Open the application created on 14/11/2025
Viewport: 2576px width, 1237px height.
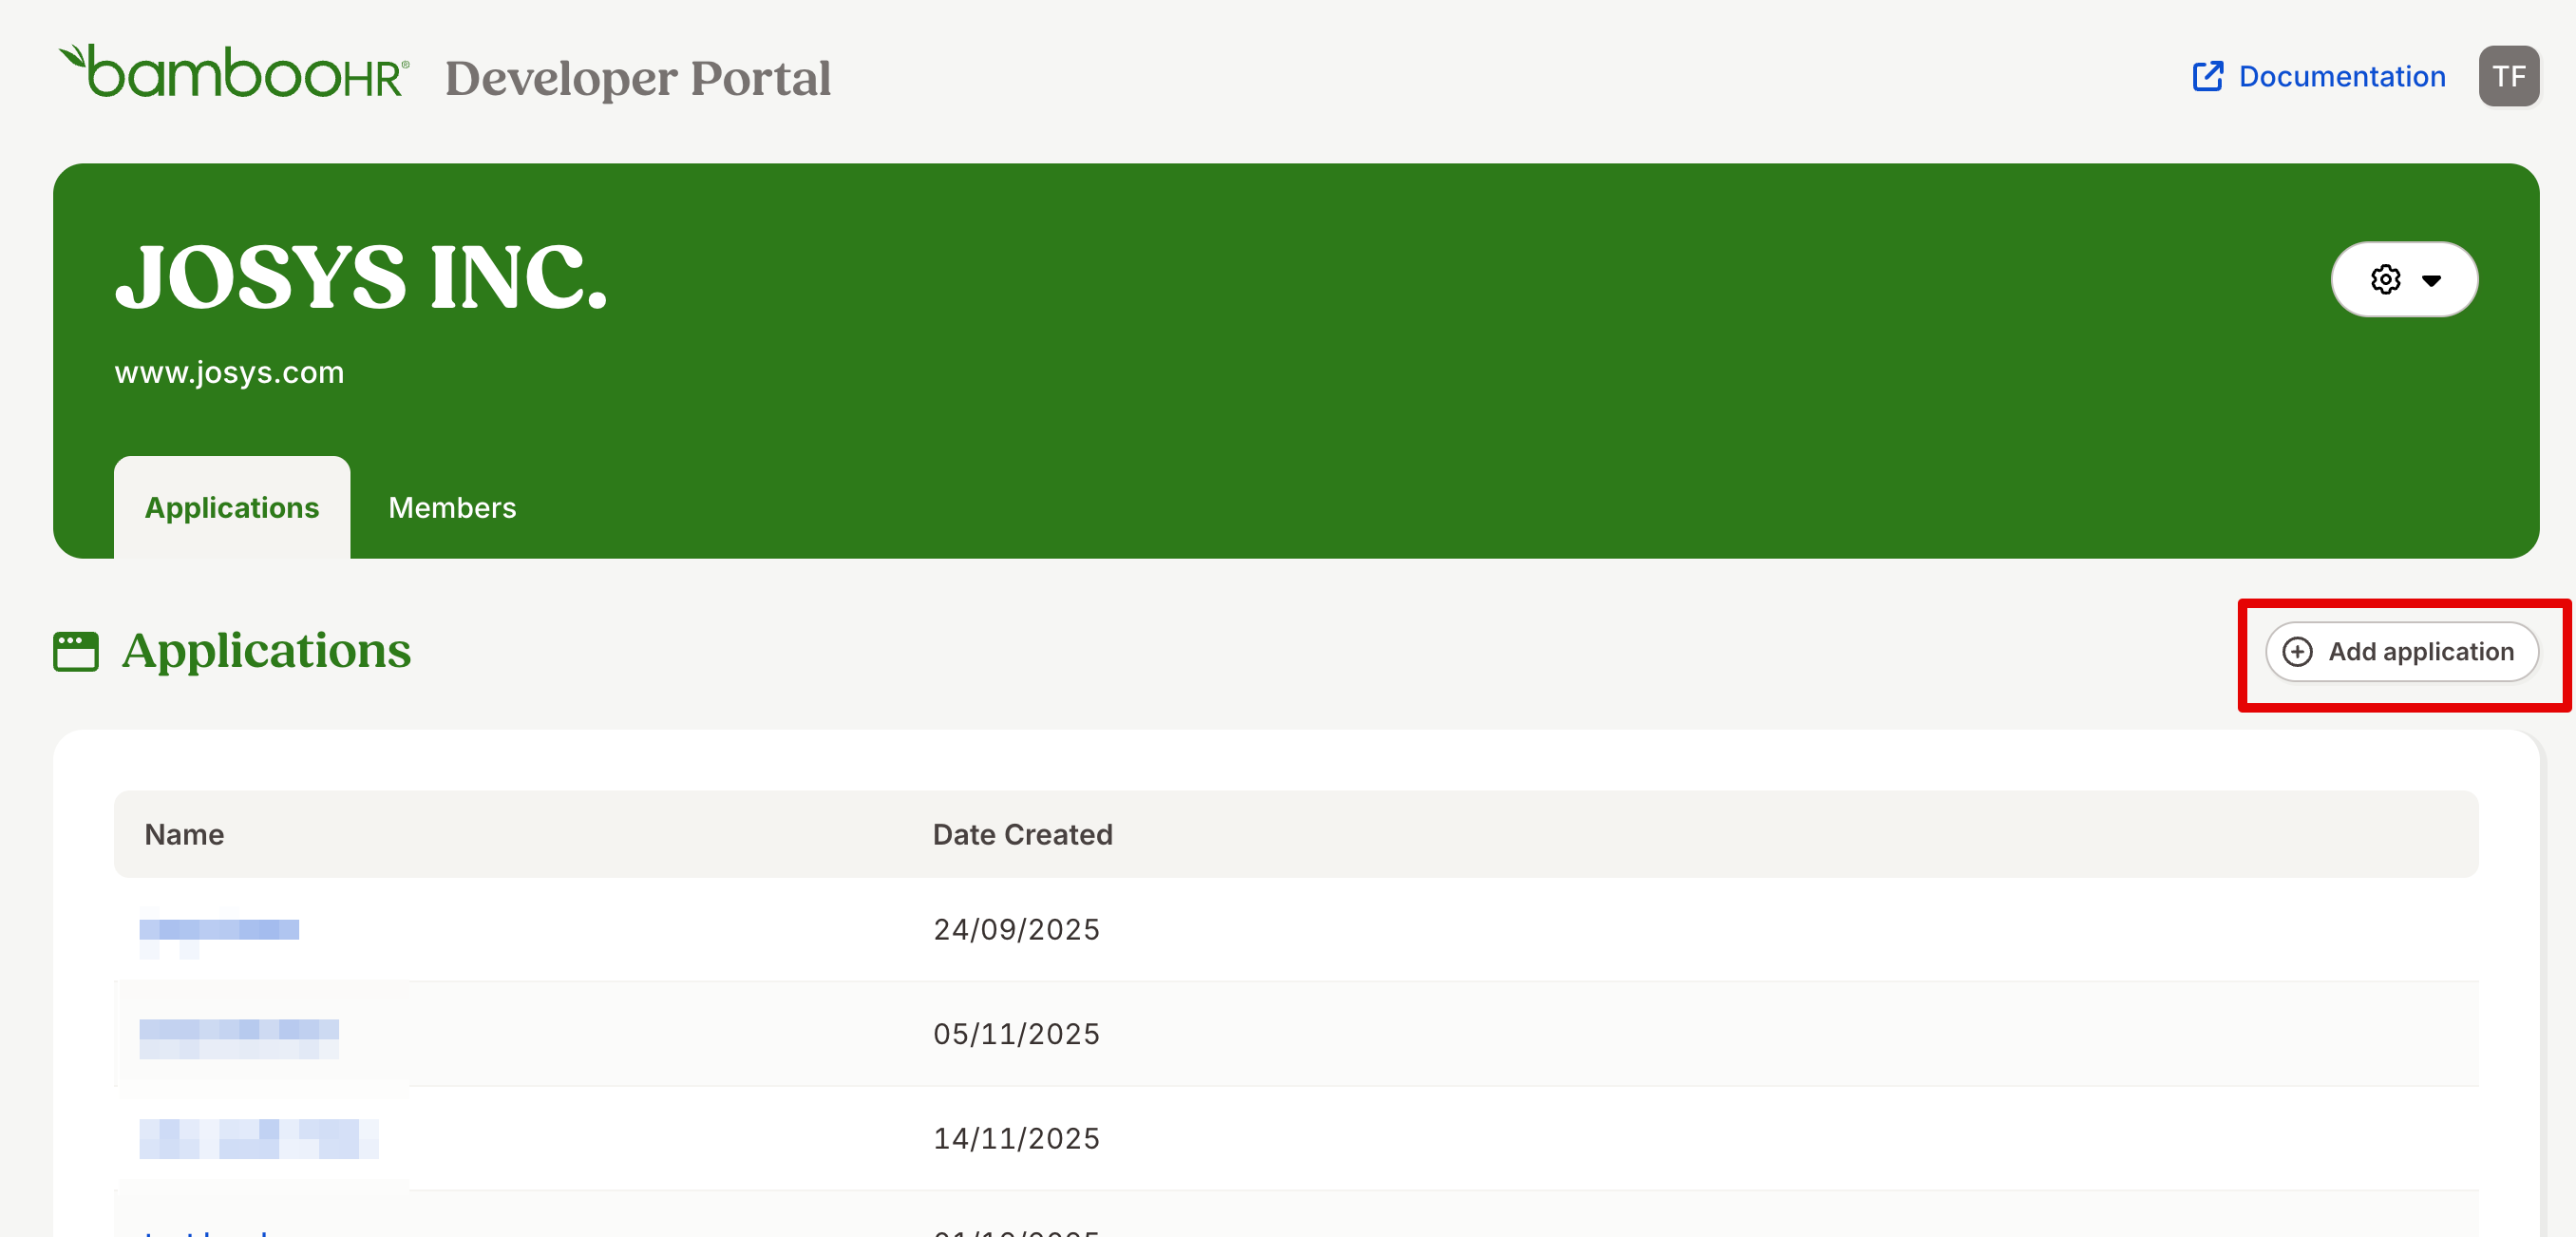tap(258, 1139)
